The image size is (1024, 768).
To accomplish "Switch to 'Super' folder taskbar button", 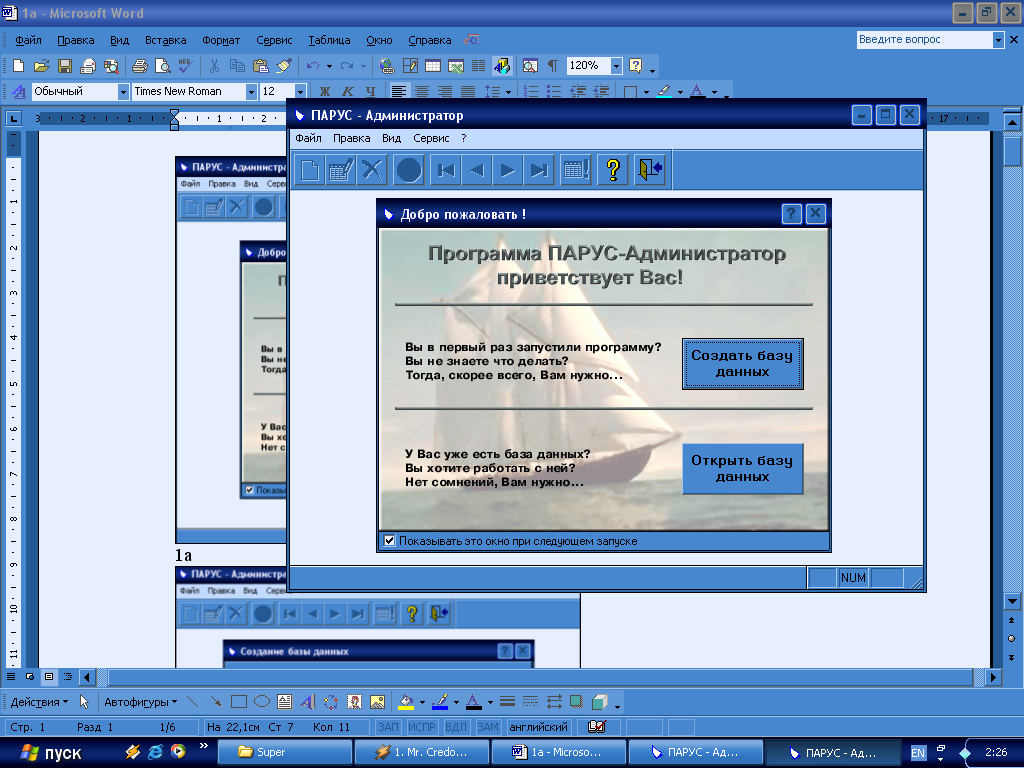I will [x=285, y=752].
